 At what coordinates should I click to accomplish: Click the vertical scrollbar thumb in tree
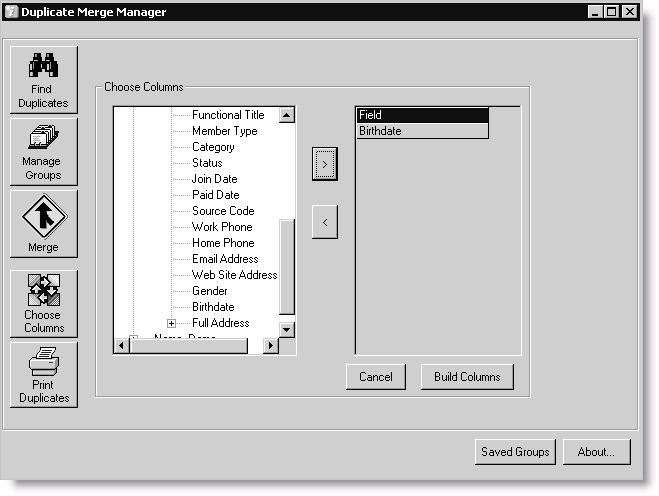pyautogui.click(x=287, y=266)
